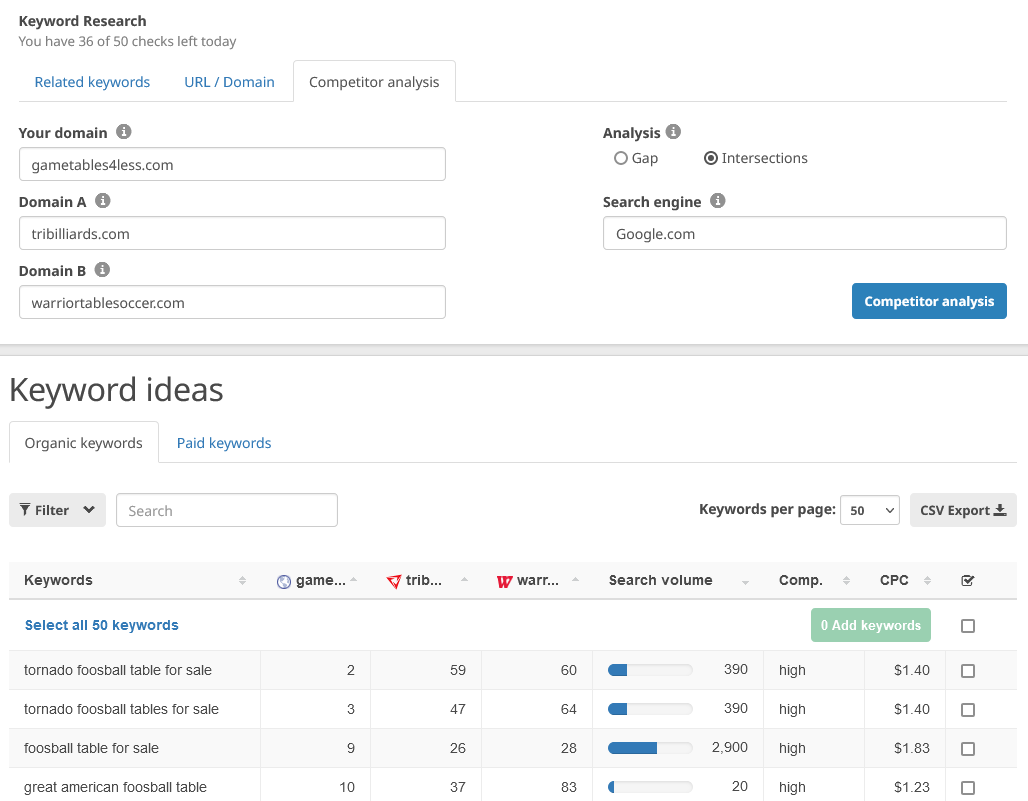Click volume bar for foosball table for sale

650,748
